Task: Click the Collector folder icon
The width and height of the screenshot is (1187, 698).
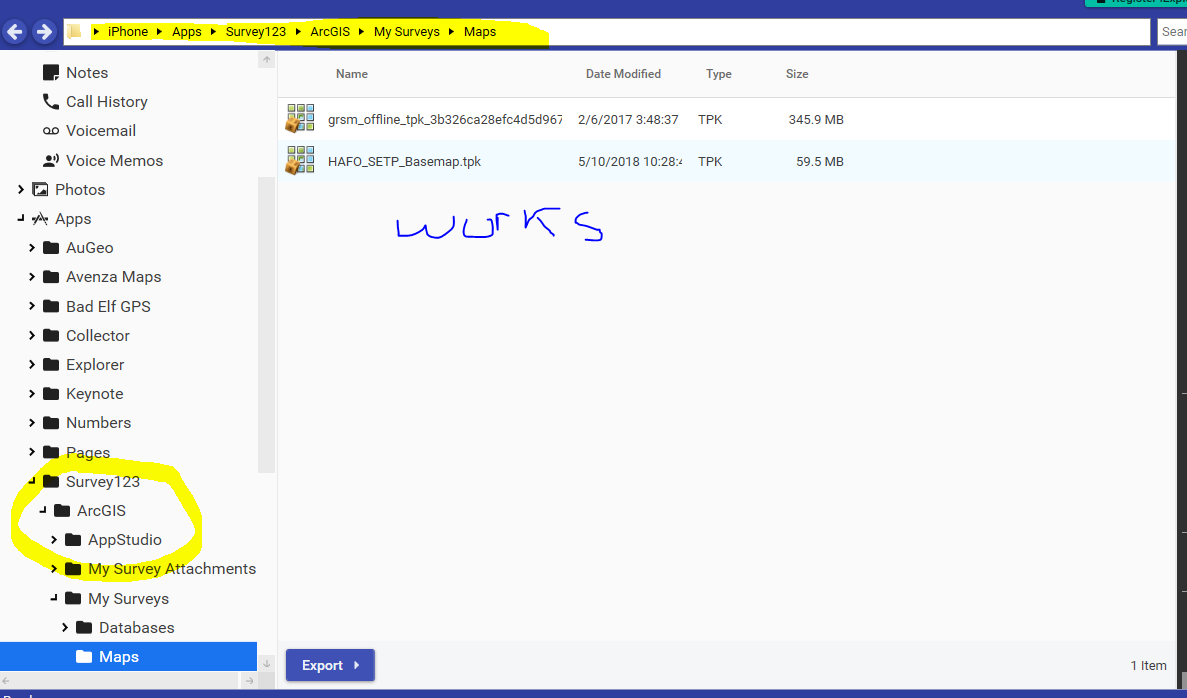Action: [51, 335]
